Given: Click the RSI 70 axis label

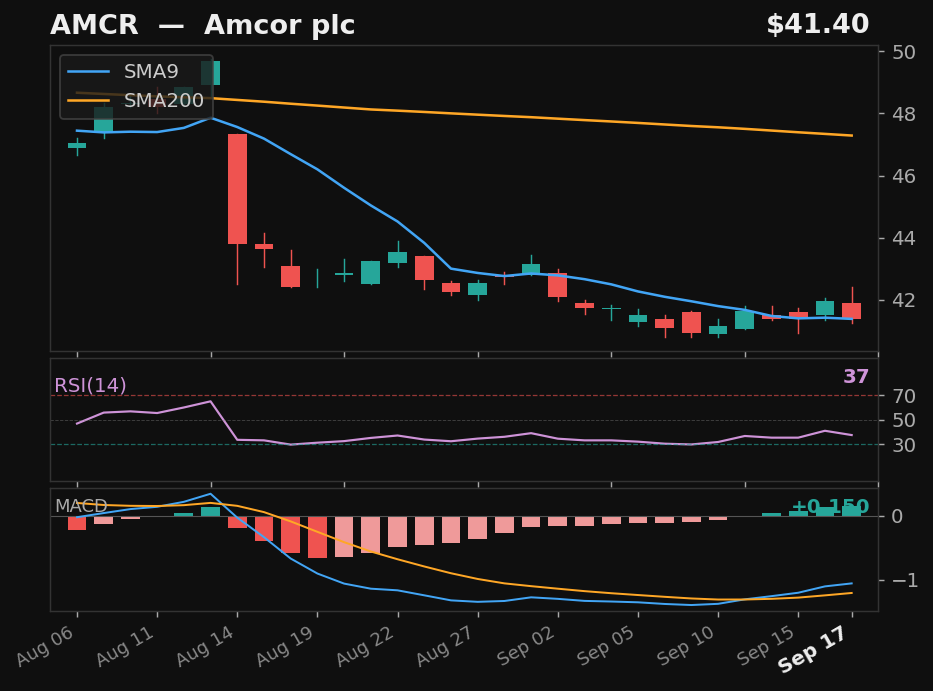Looking at the screenshot, I should pyautogui.click(x=904, y=396).
